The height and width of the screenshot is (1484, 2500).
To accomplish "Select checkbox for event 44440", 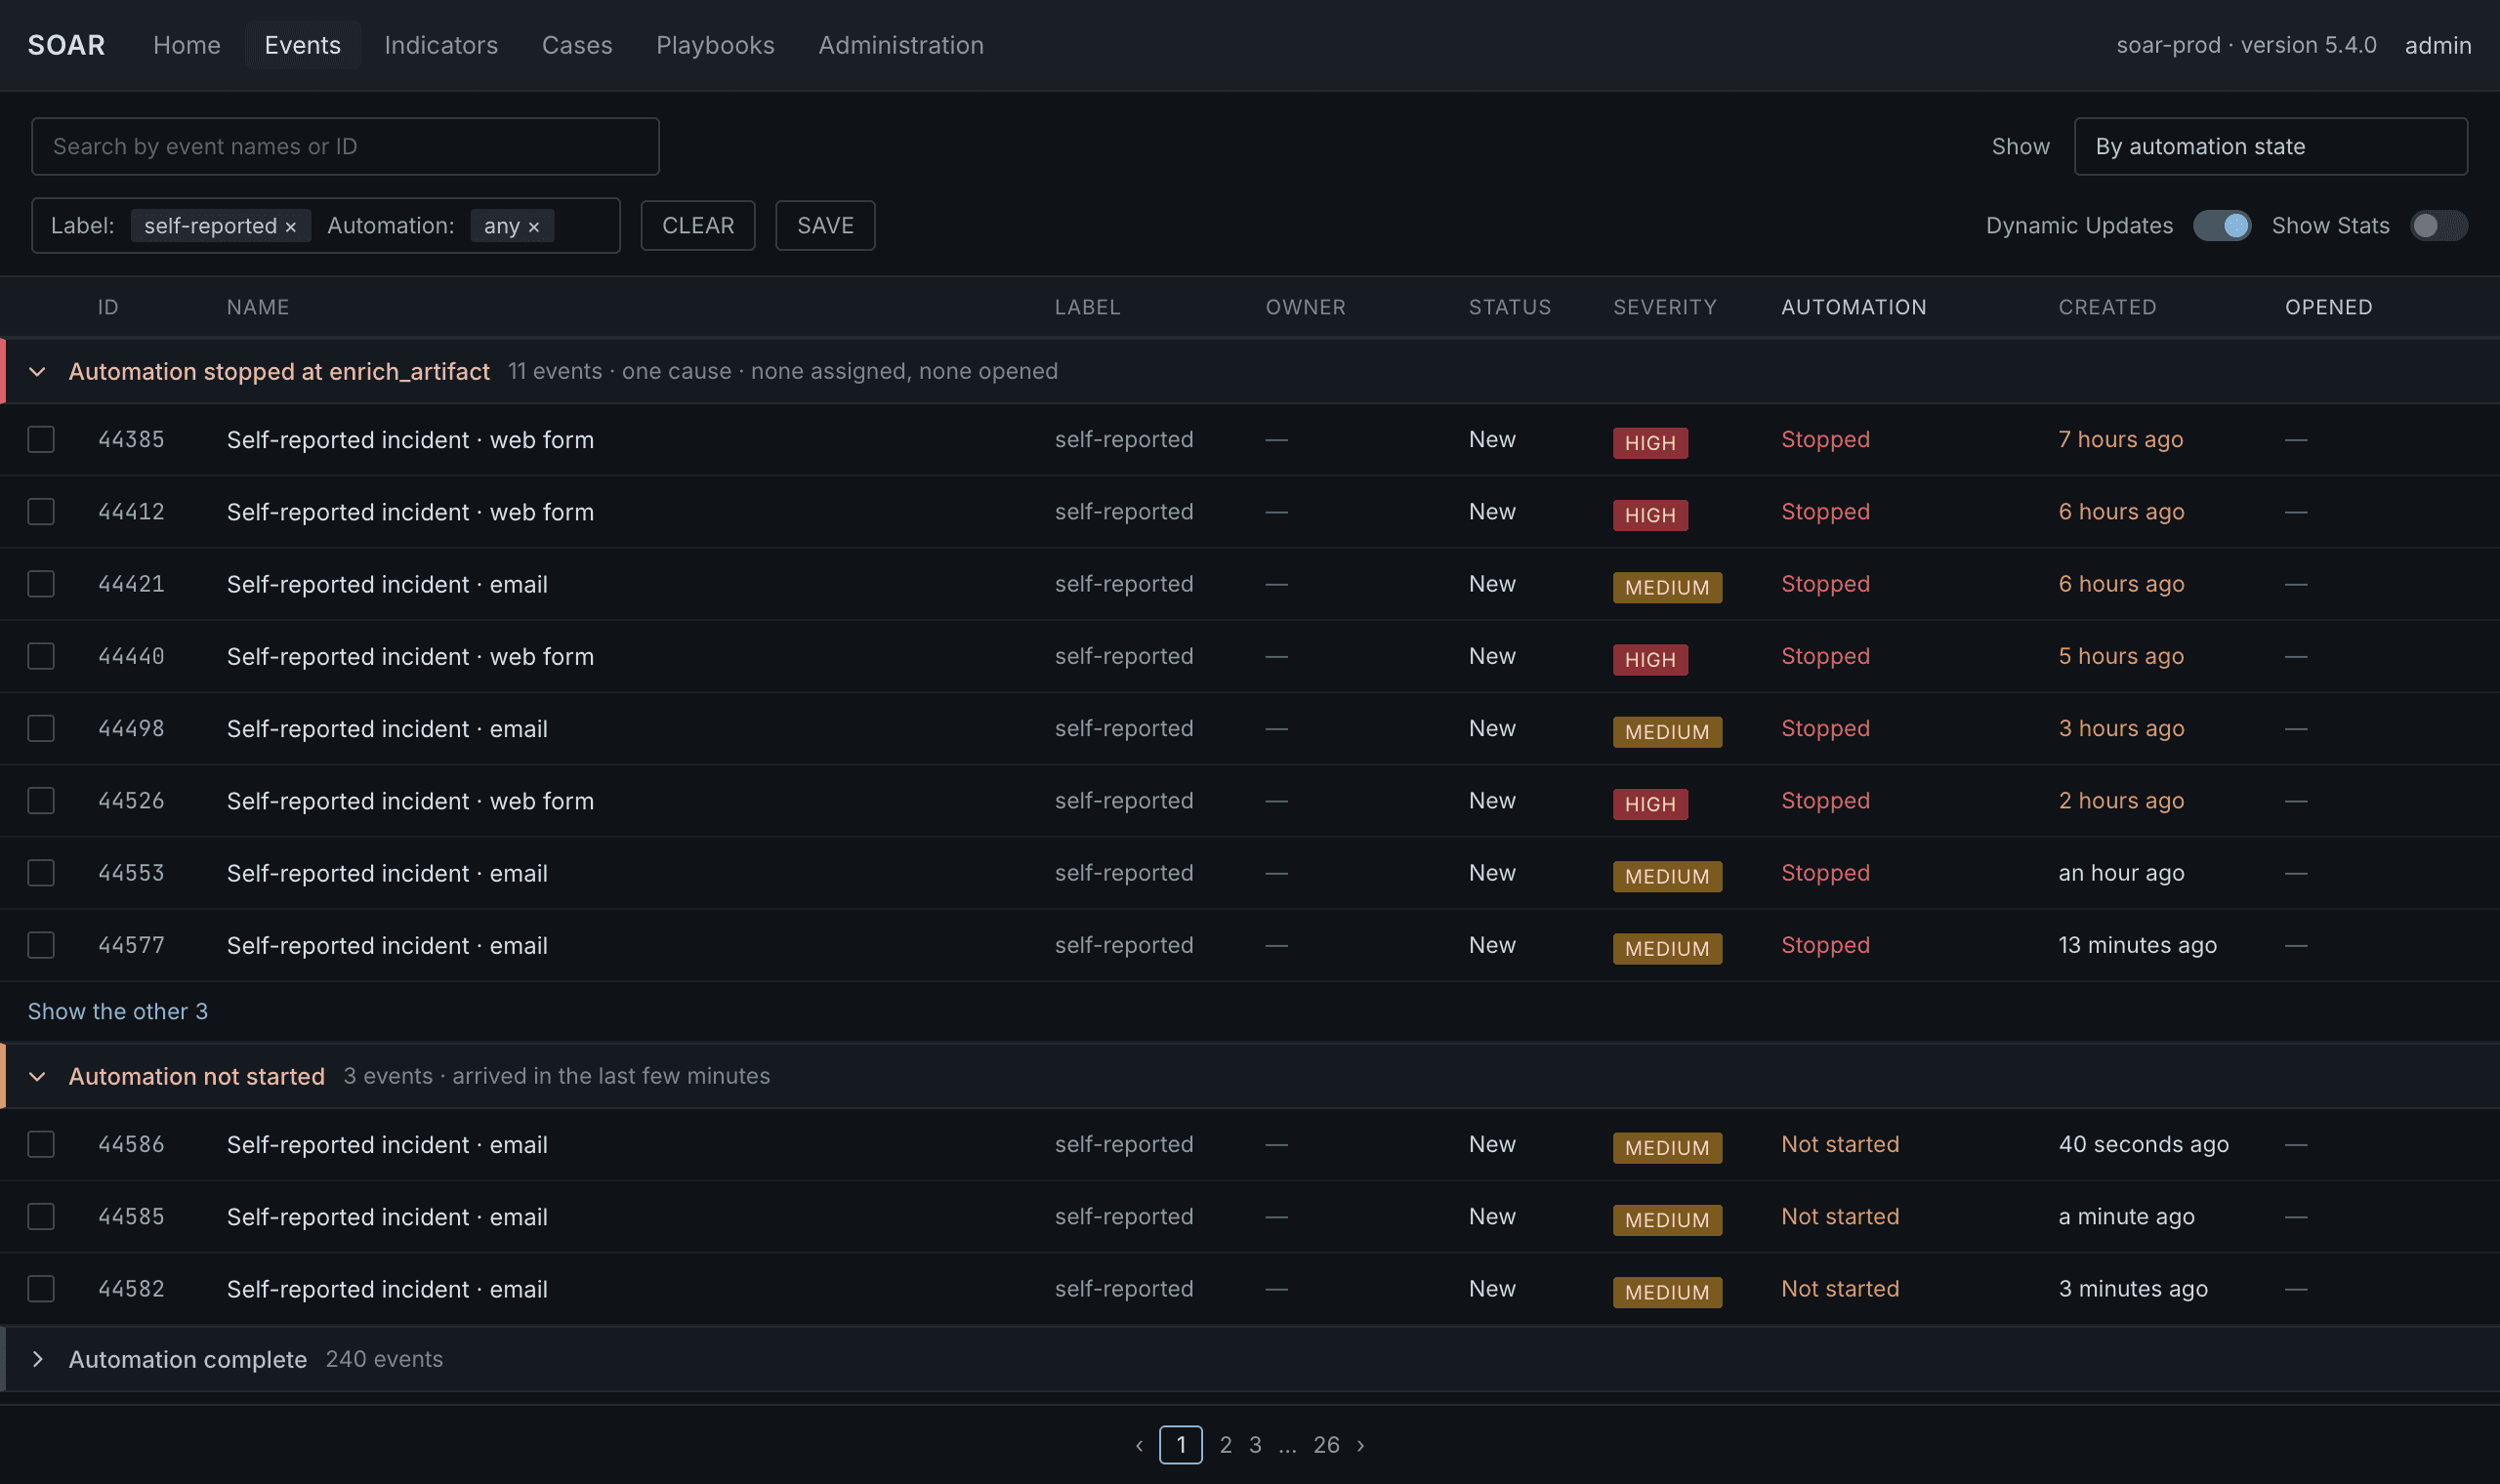I will (x=41, y=656).
